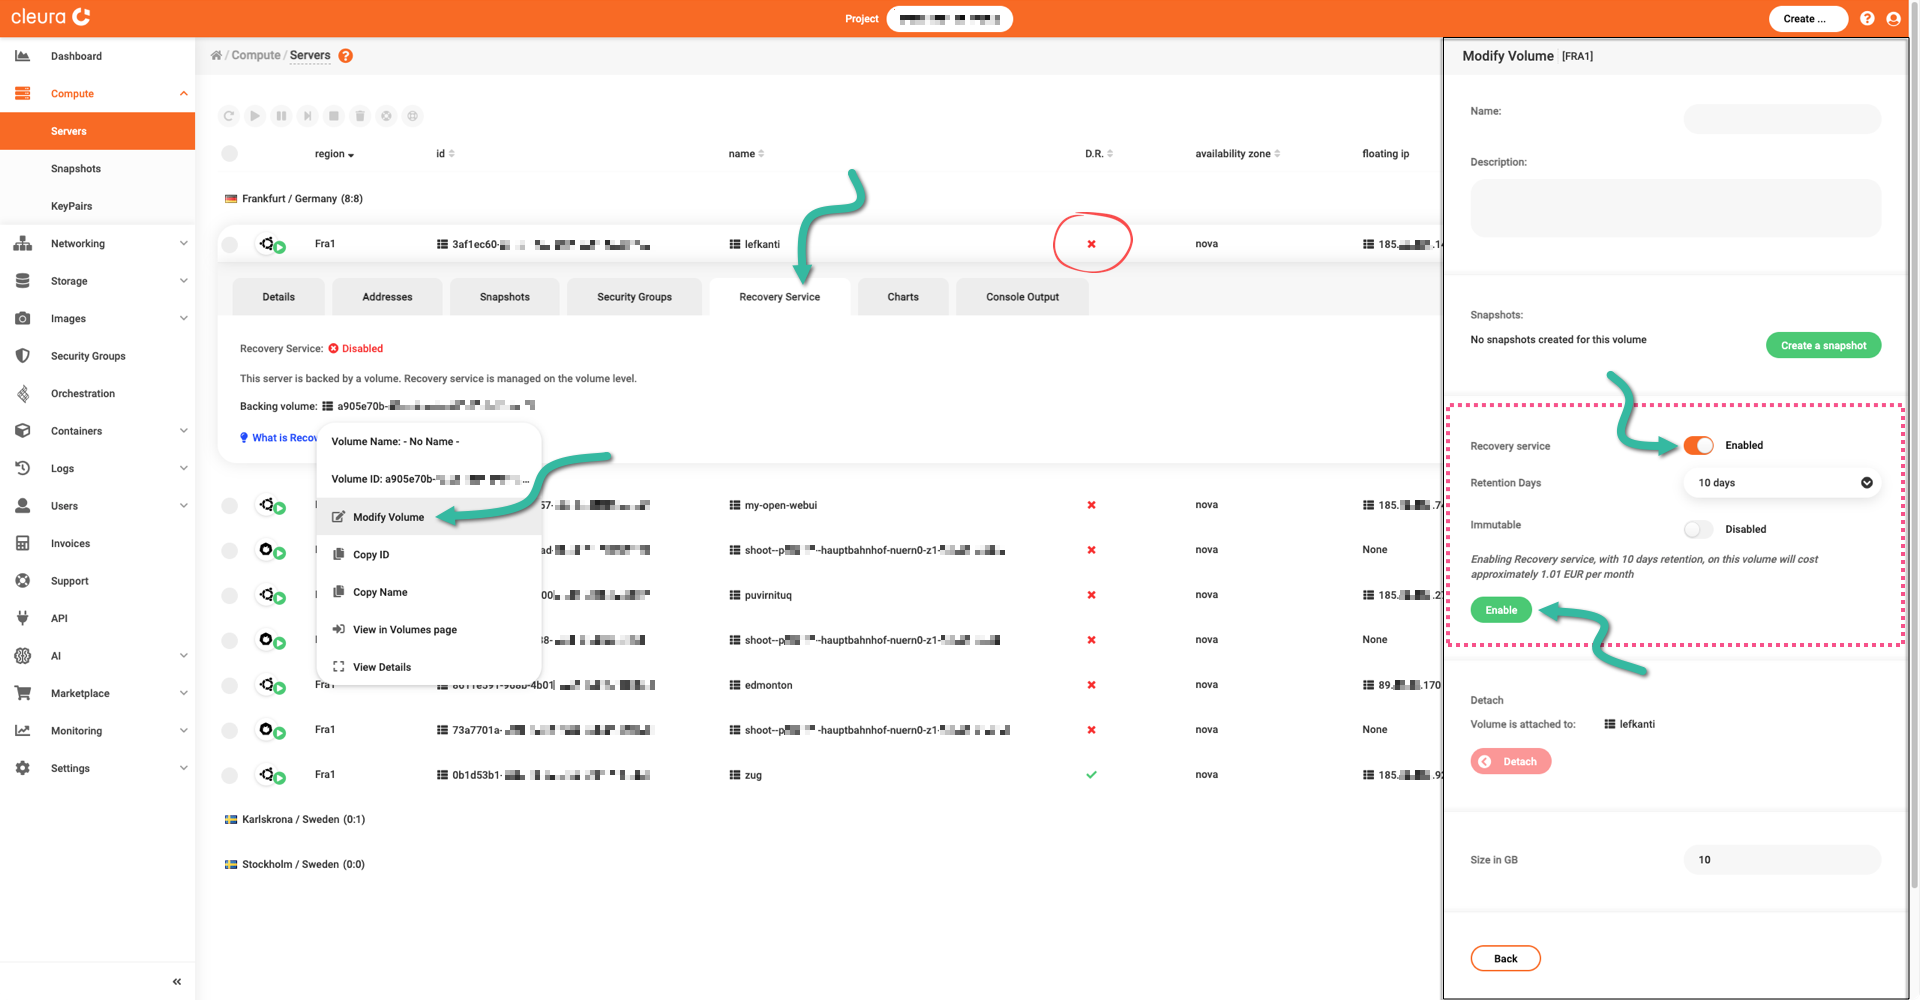
Task: Expand the Networking sidebar section
Action: [98, 243]
